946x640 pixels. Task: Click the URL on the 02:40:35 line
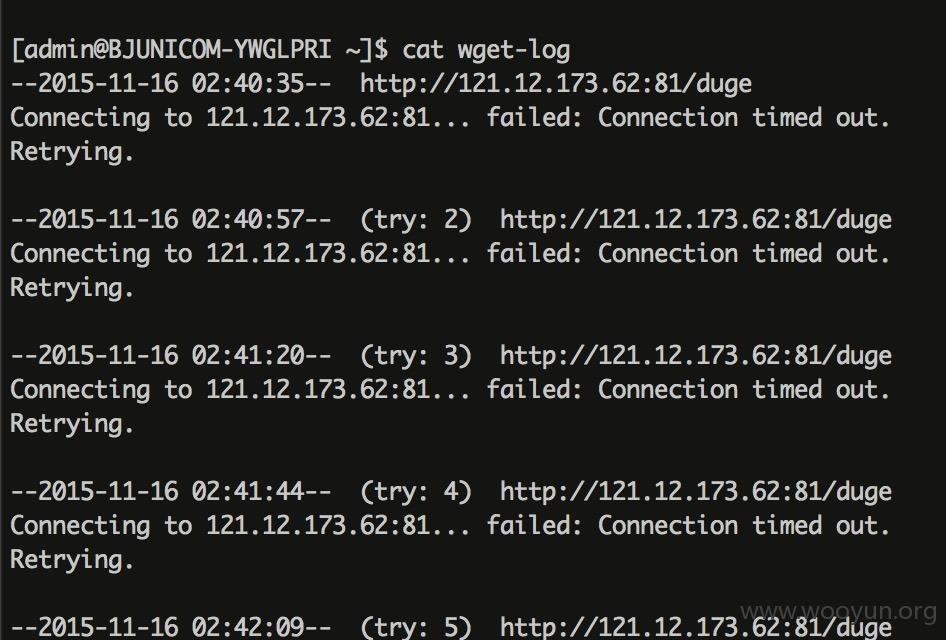556,83
